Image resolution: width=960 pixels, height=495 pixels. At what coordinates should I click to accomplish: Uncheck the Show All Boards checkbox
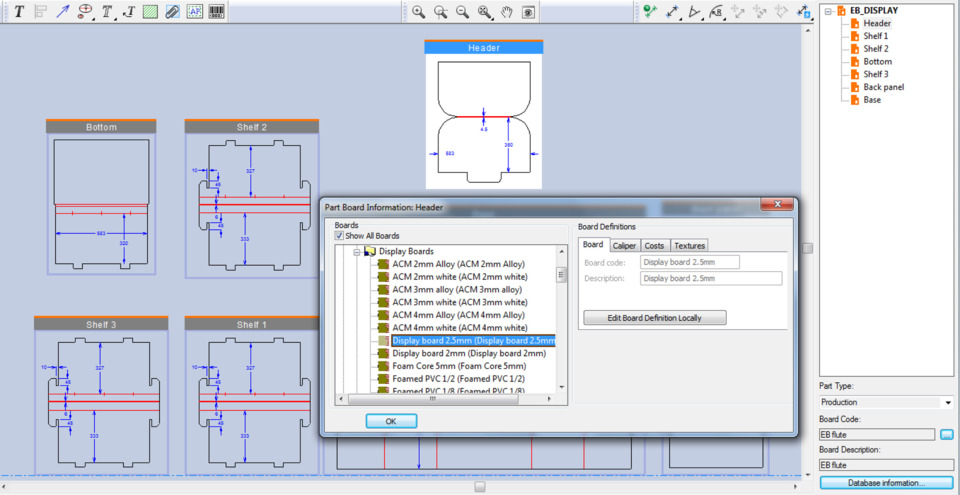click(x=340, y=236)
